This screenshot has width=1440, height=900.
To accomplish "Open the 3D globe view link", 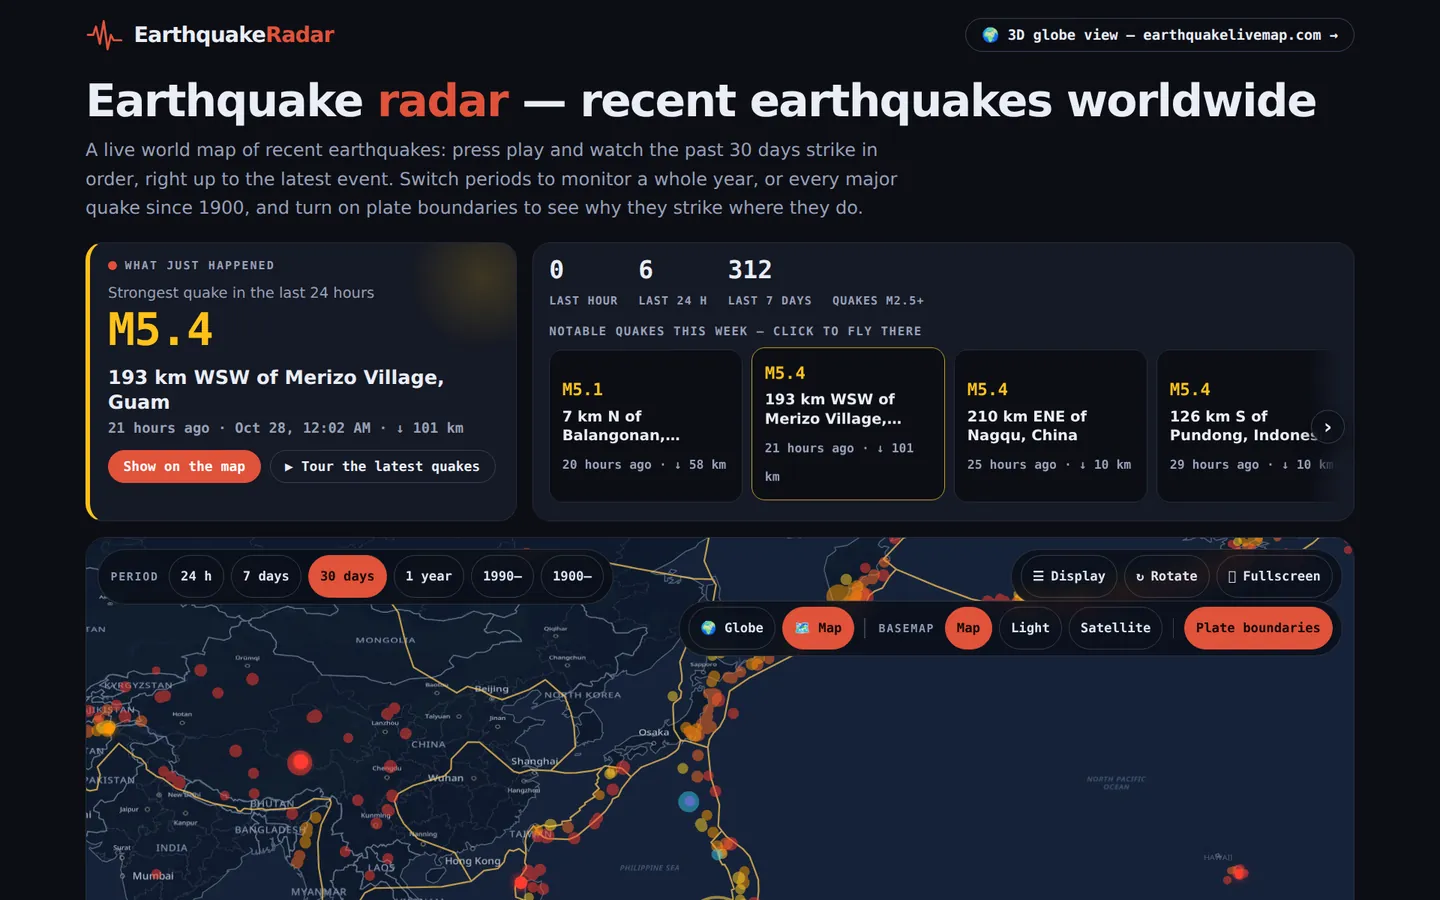I will click(1159, 35).
